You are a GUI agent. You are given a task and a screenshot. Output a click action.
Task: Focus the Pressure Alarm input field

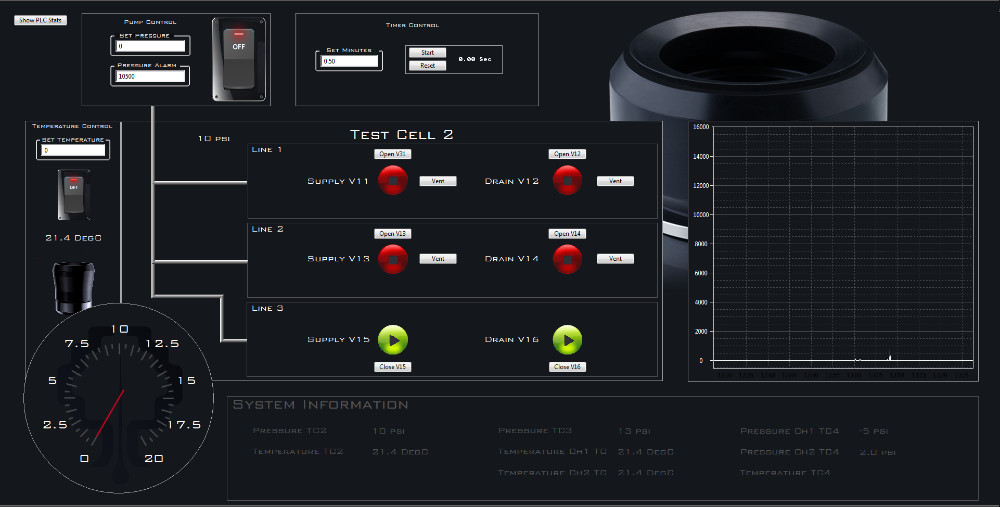coord(151,76)
